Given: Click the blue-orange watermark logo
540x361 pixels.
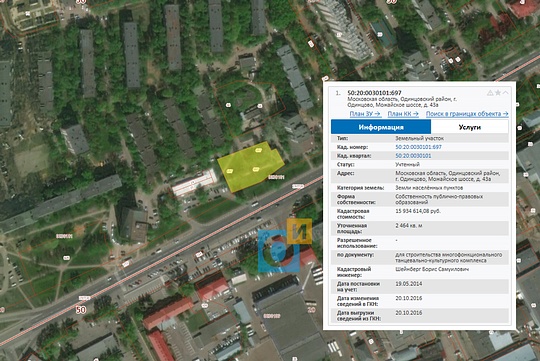Looking at the screenshot, I should pyautogui.click(x=285, y=245).
